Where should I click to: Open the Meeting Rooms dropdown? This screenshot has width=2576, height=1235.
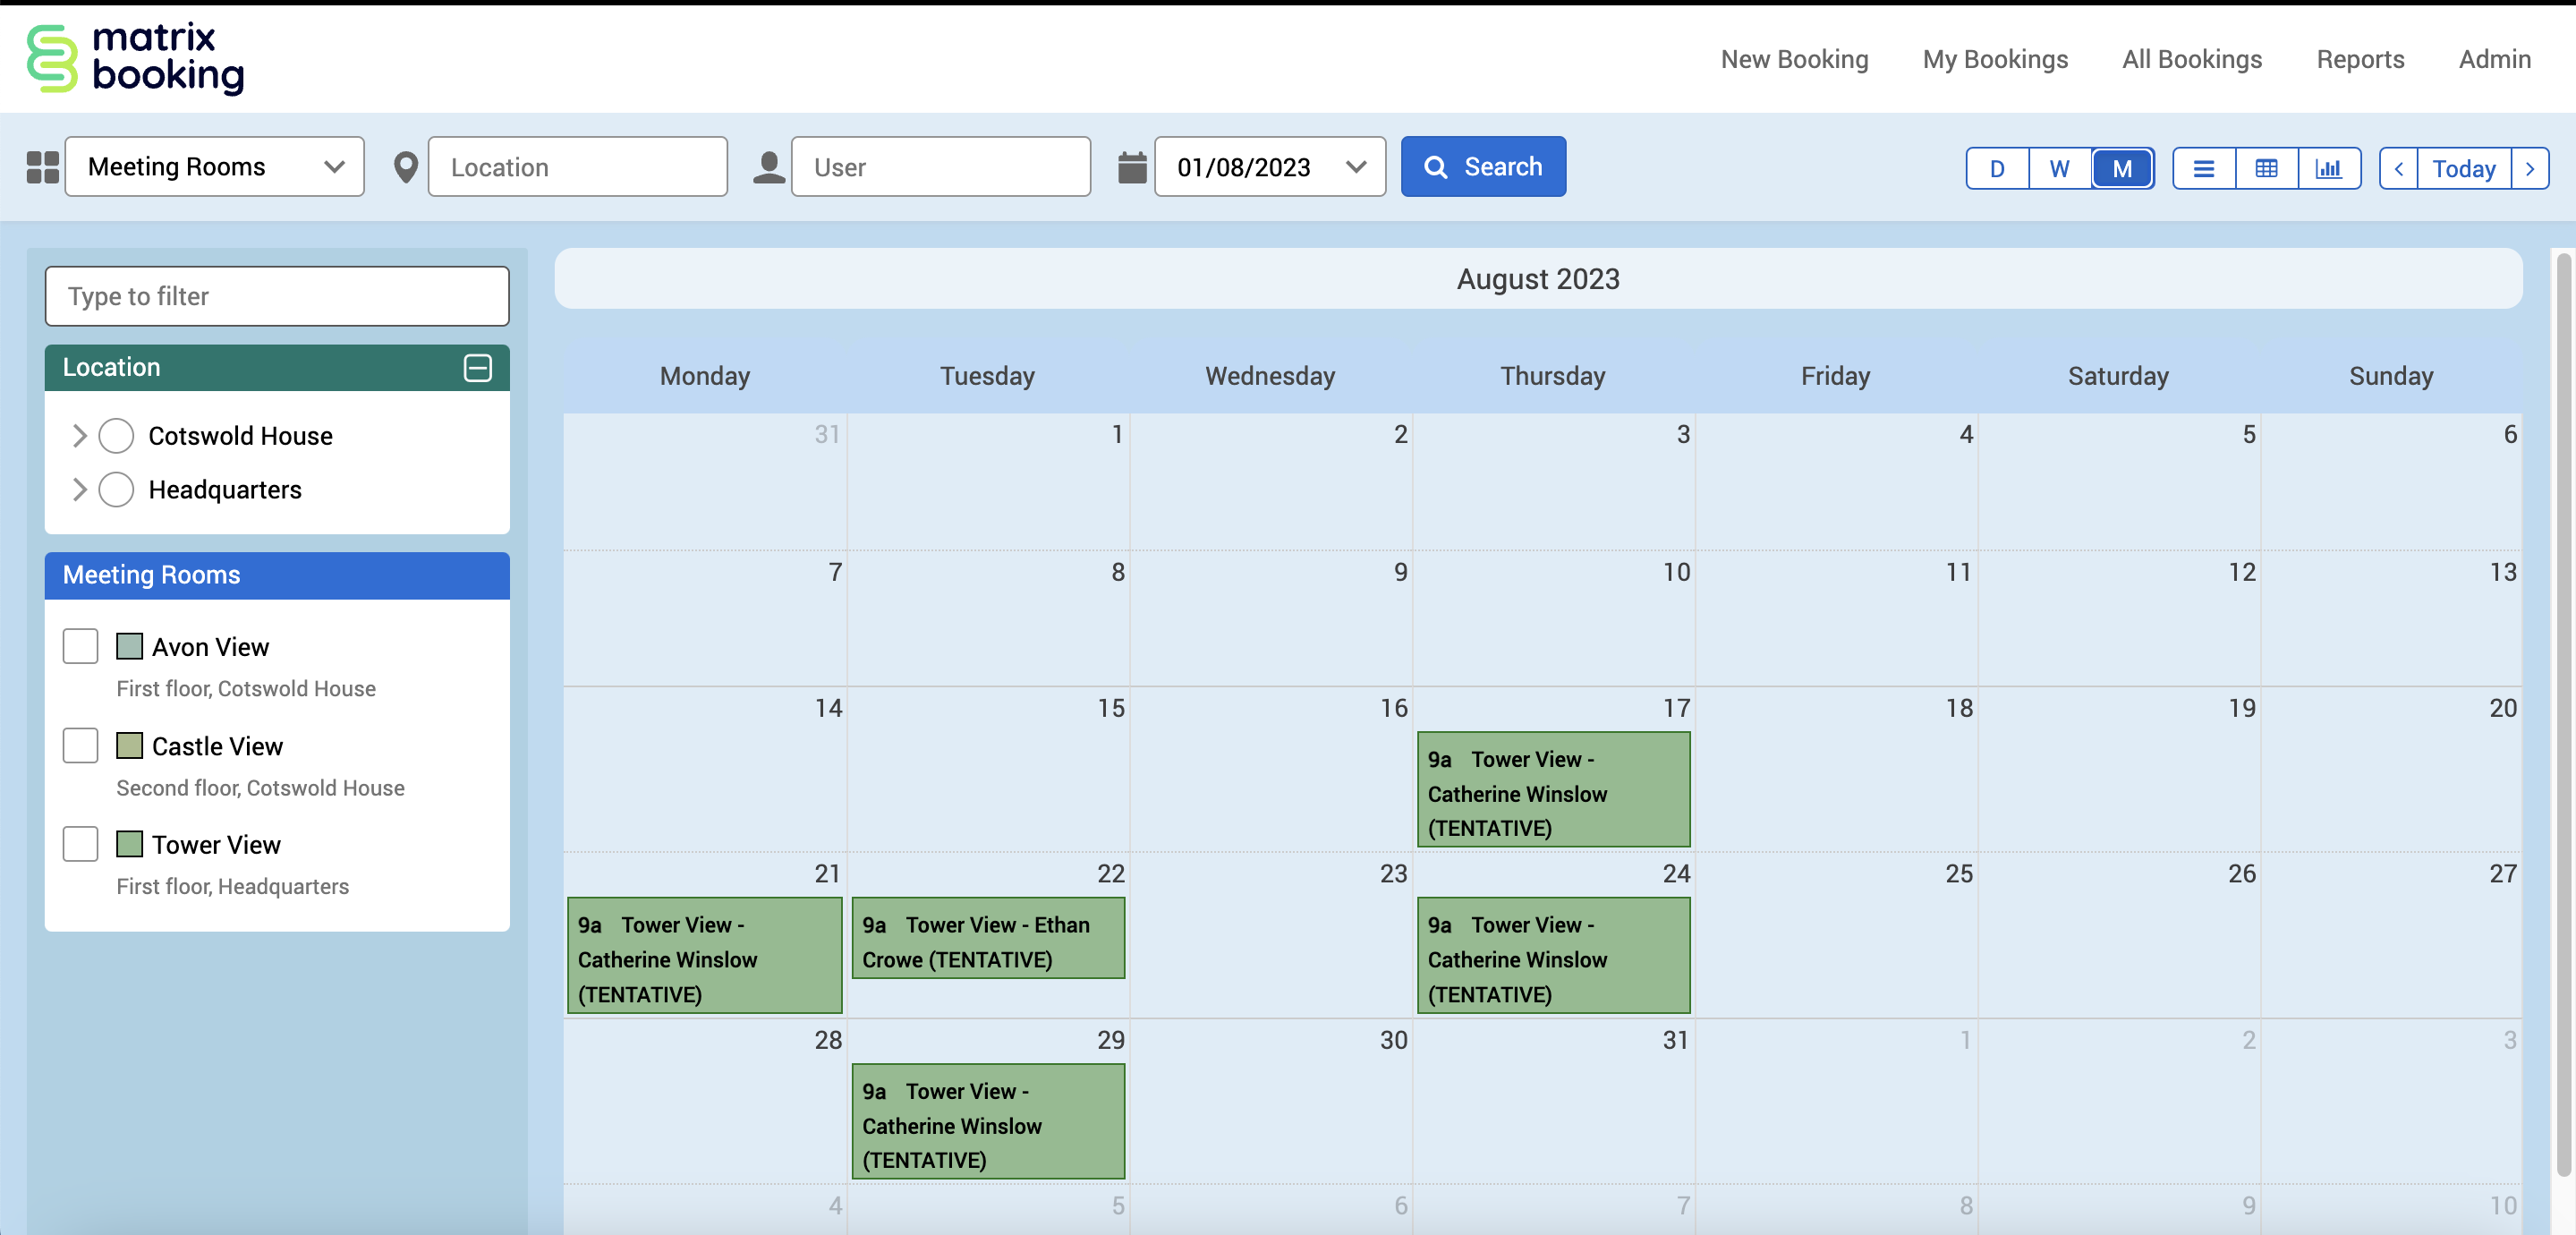click(215, 167)
